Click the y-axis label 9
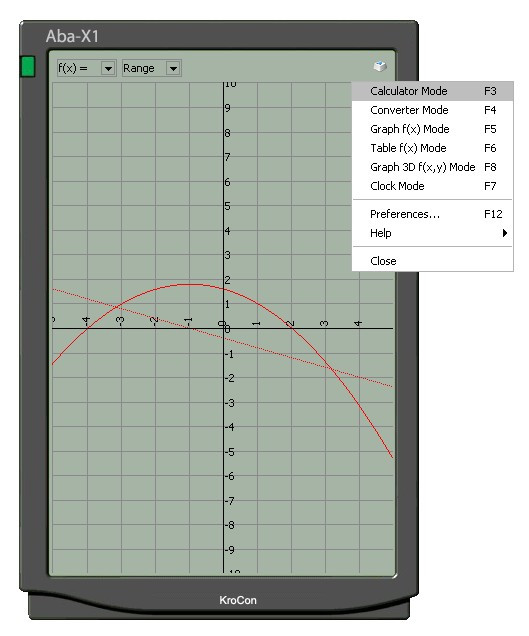The image size is (529, 636). [228, 108]
